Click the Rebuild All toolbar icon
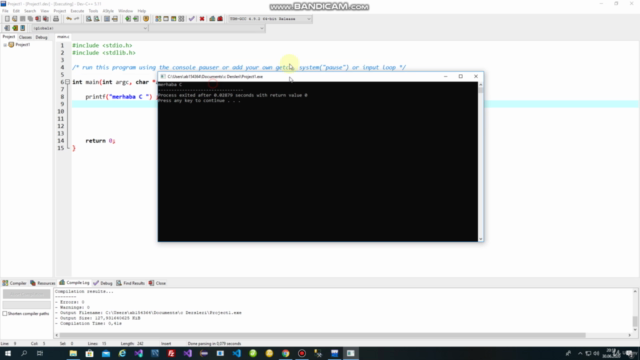The height and width of the screenshot is (360, 640). click(x=182, y=19)
